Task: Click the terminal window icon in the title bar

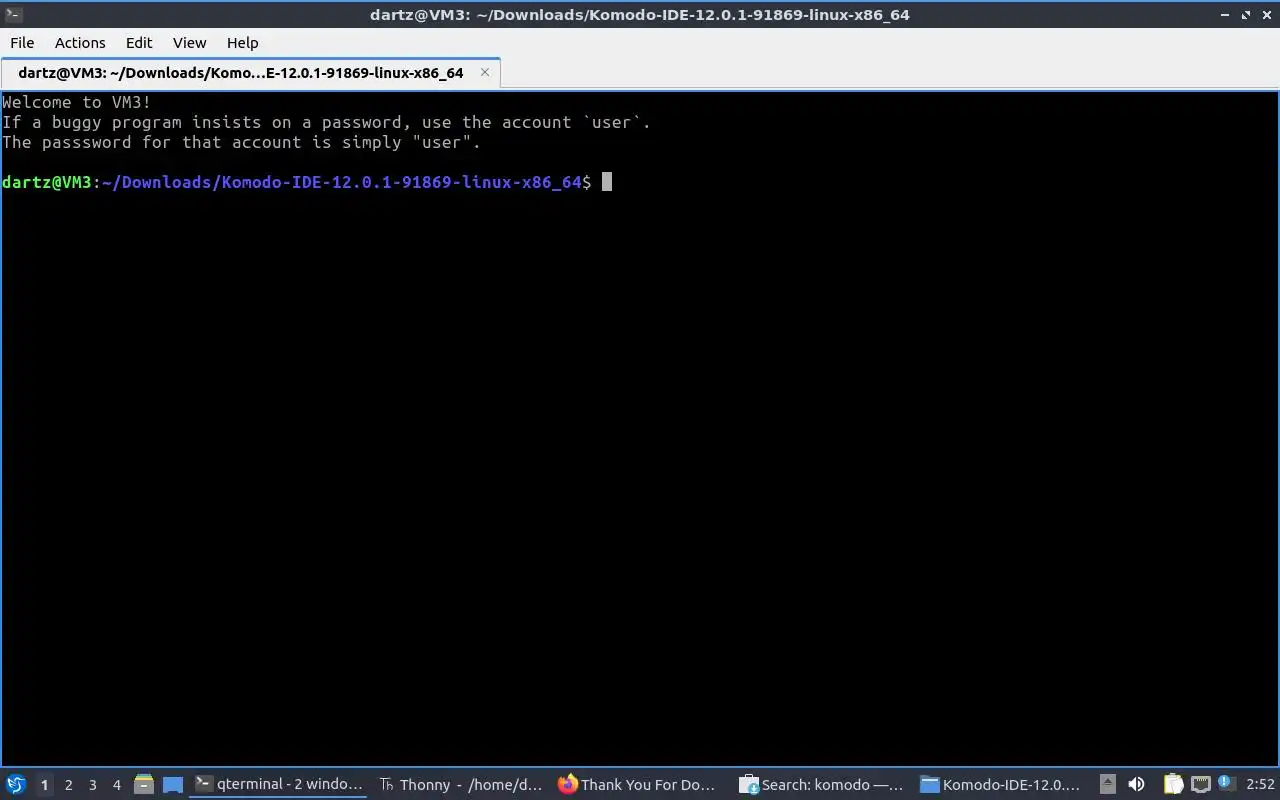Action: point(13,14)
